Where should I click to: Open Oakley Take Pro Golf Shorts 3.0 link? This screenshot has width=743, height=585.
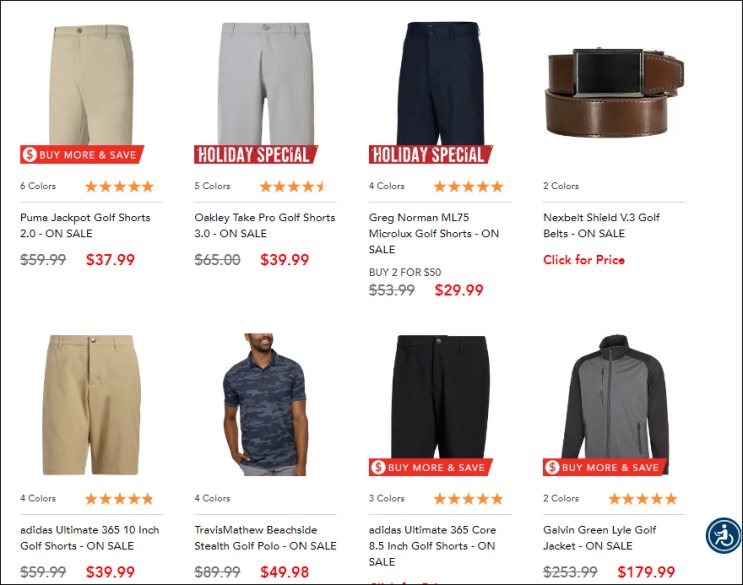(265, 225)
